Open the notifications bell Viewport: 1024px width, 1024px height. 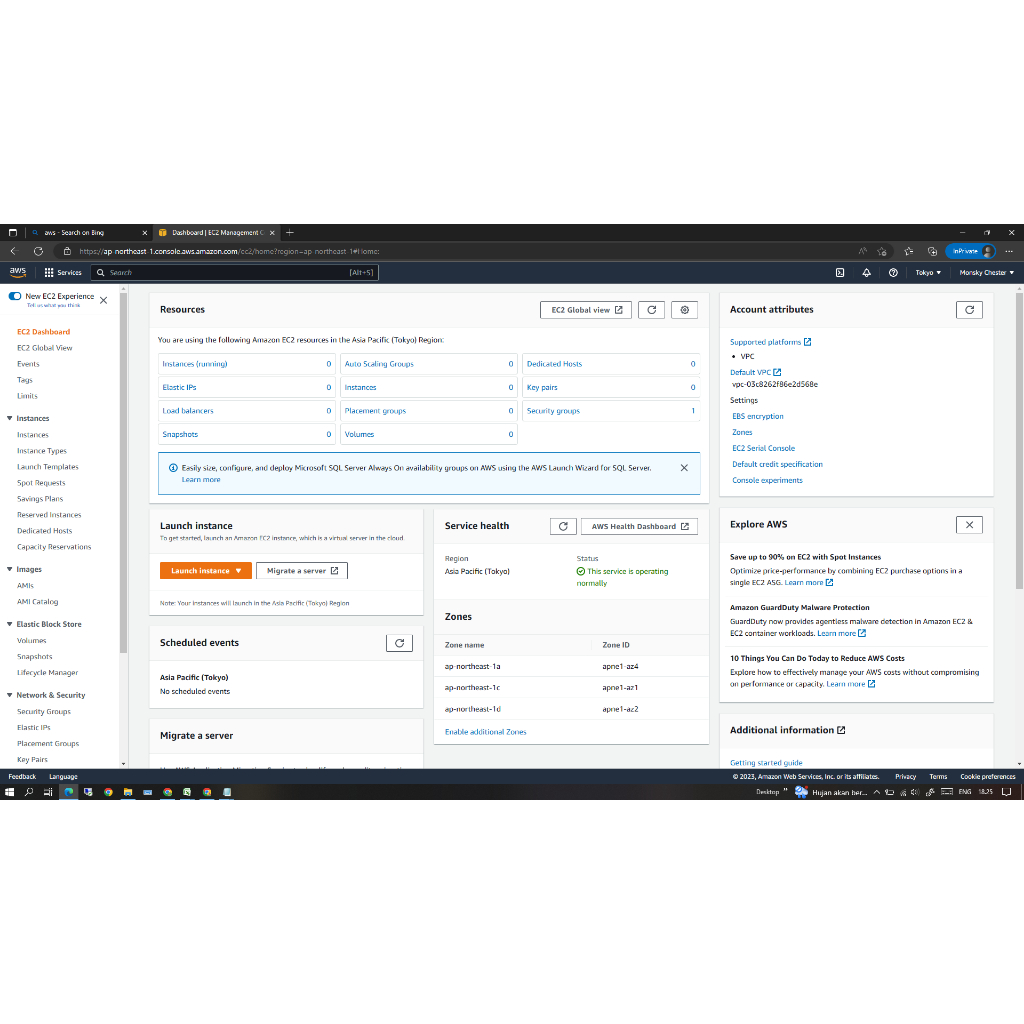pyautogui.click(x=867, y=272)
